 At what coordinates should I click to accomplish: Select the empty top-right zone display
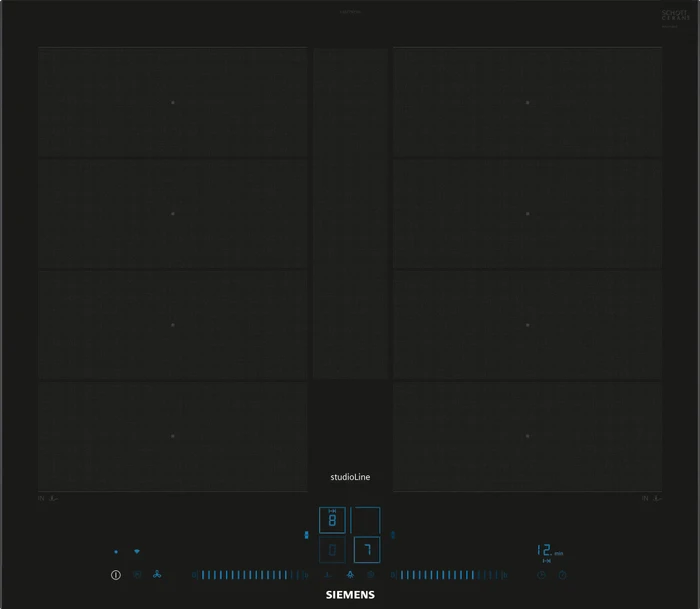click(x=366, y=520)
